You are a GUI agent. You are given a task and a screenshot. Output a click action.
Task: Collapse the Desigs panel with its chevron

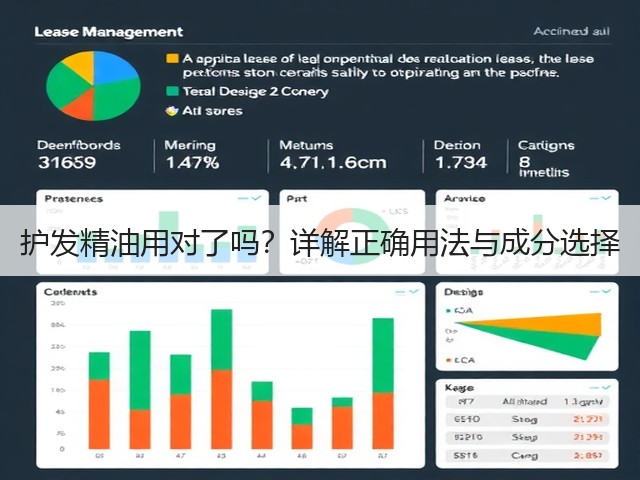click(606, 291)
